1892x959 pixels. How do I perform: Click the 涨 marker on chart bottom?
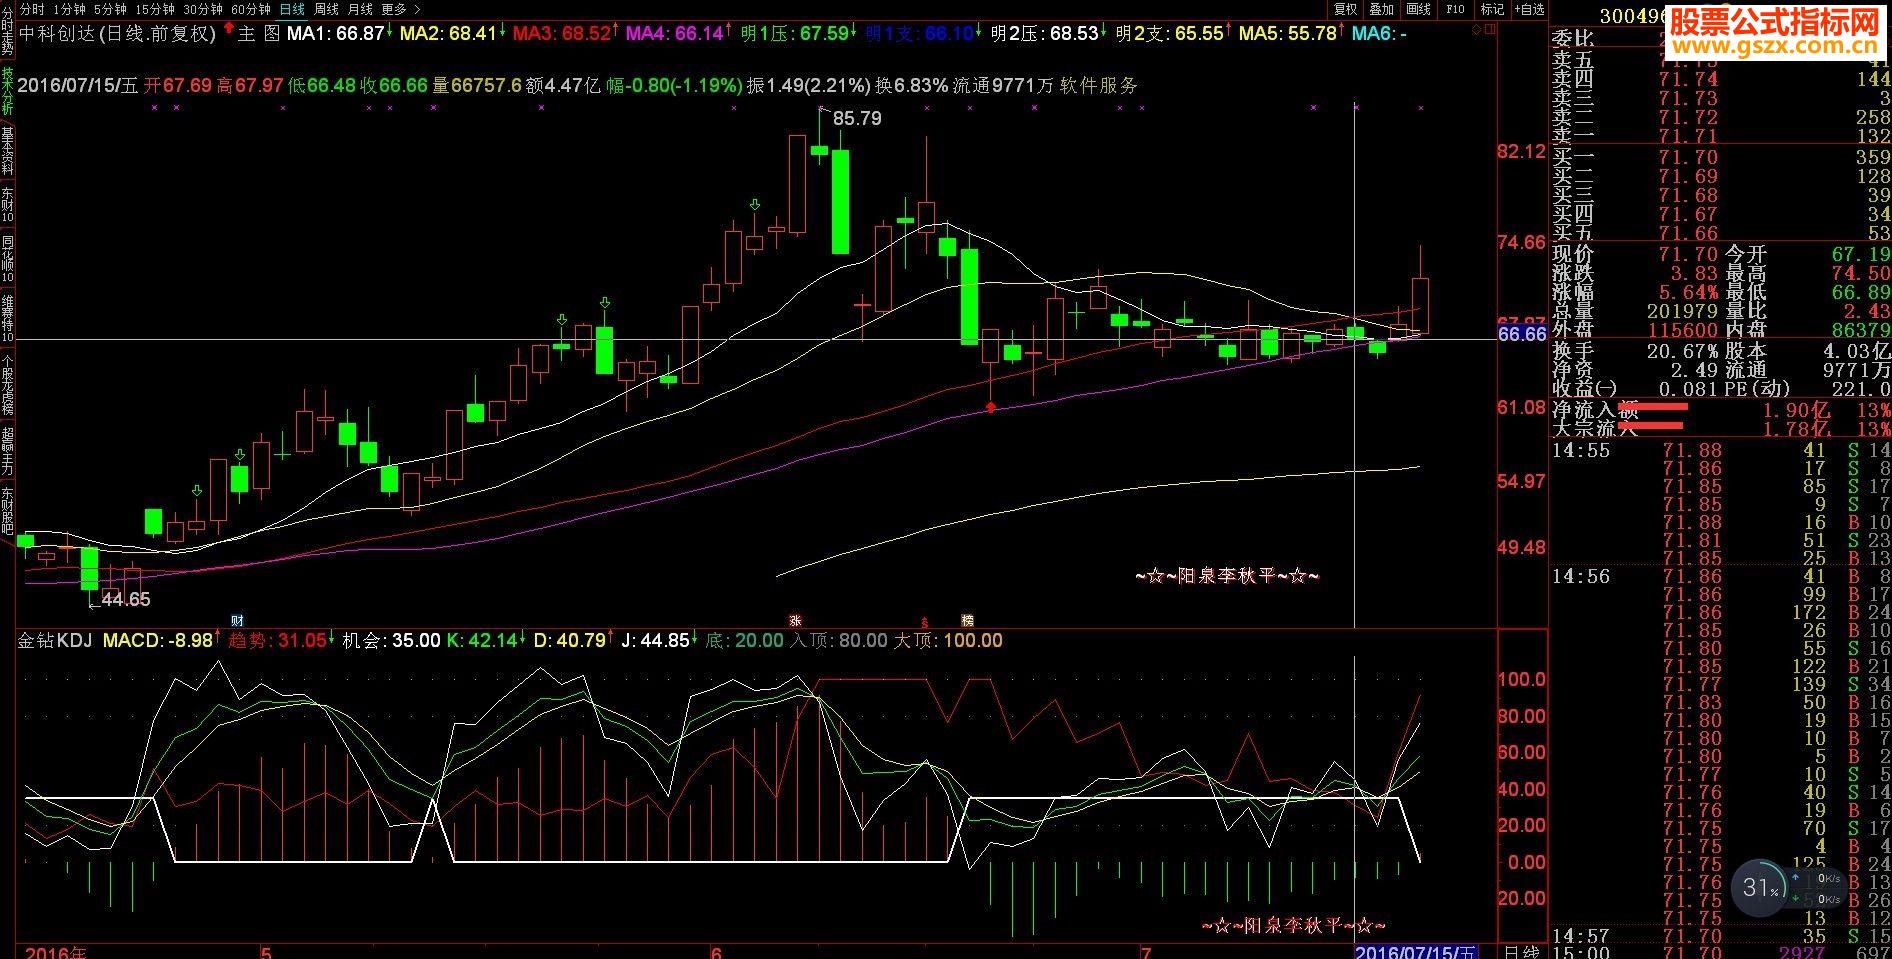click(x=795, y=621)
